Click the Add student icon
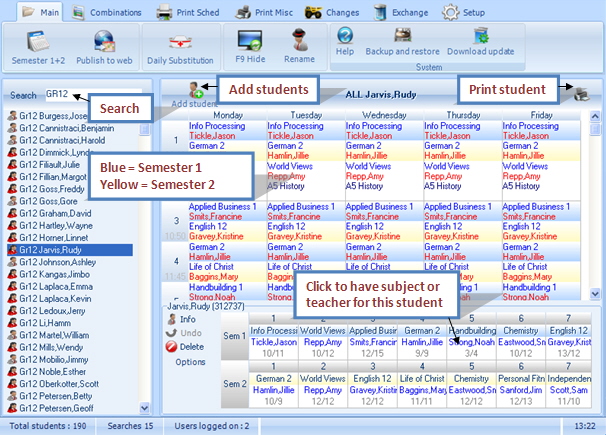The image size is (606, 435). pyautogui.click(x=196, y=90)
